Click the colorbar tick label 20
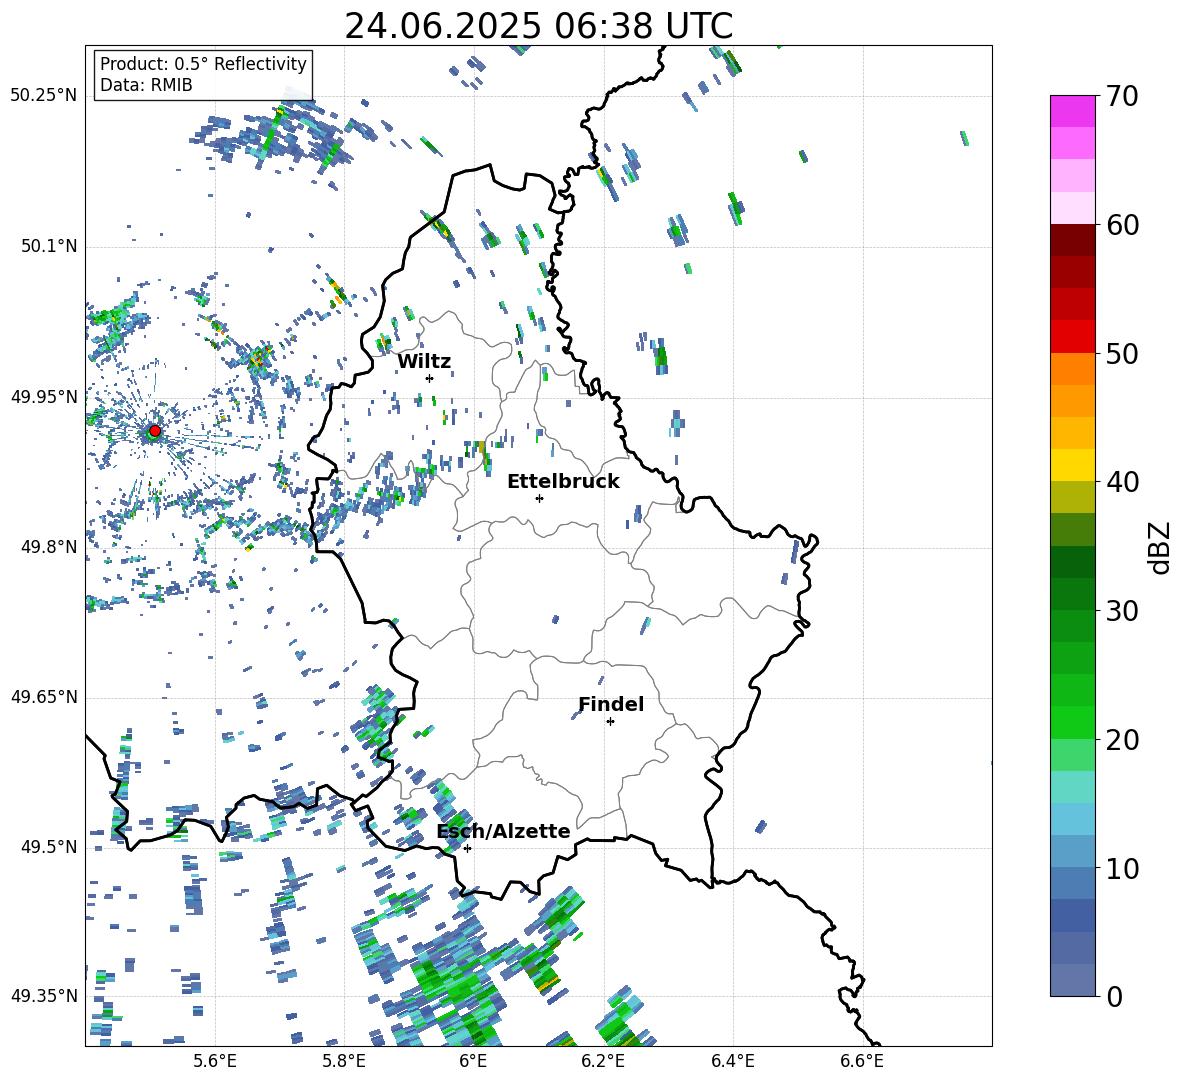Viewport: 1184px width, 1081px height. (1122, 740)
